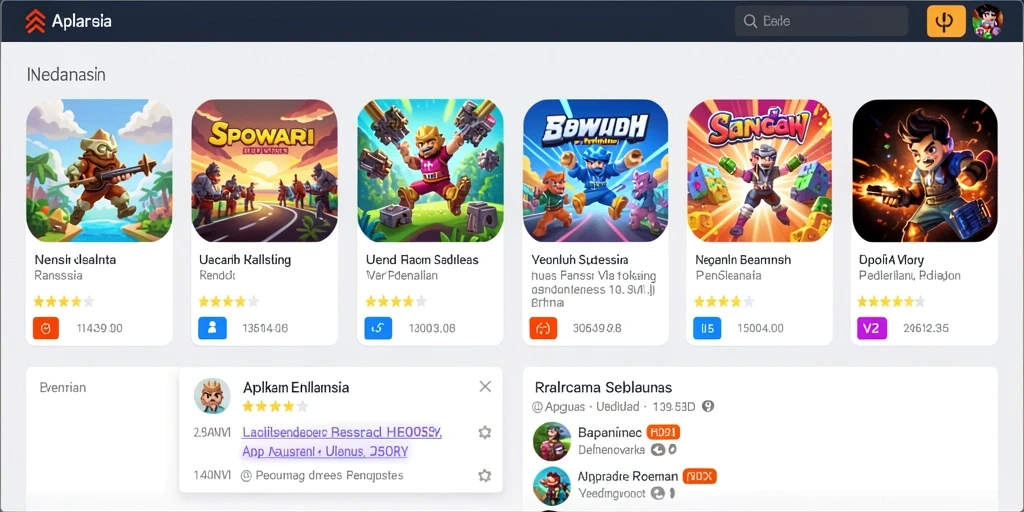
Task: Click the Aplkam Enllamsia avatar icon
Action: pyautogui.click(x=212, y=396)
